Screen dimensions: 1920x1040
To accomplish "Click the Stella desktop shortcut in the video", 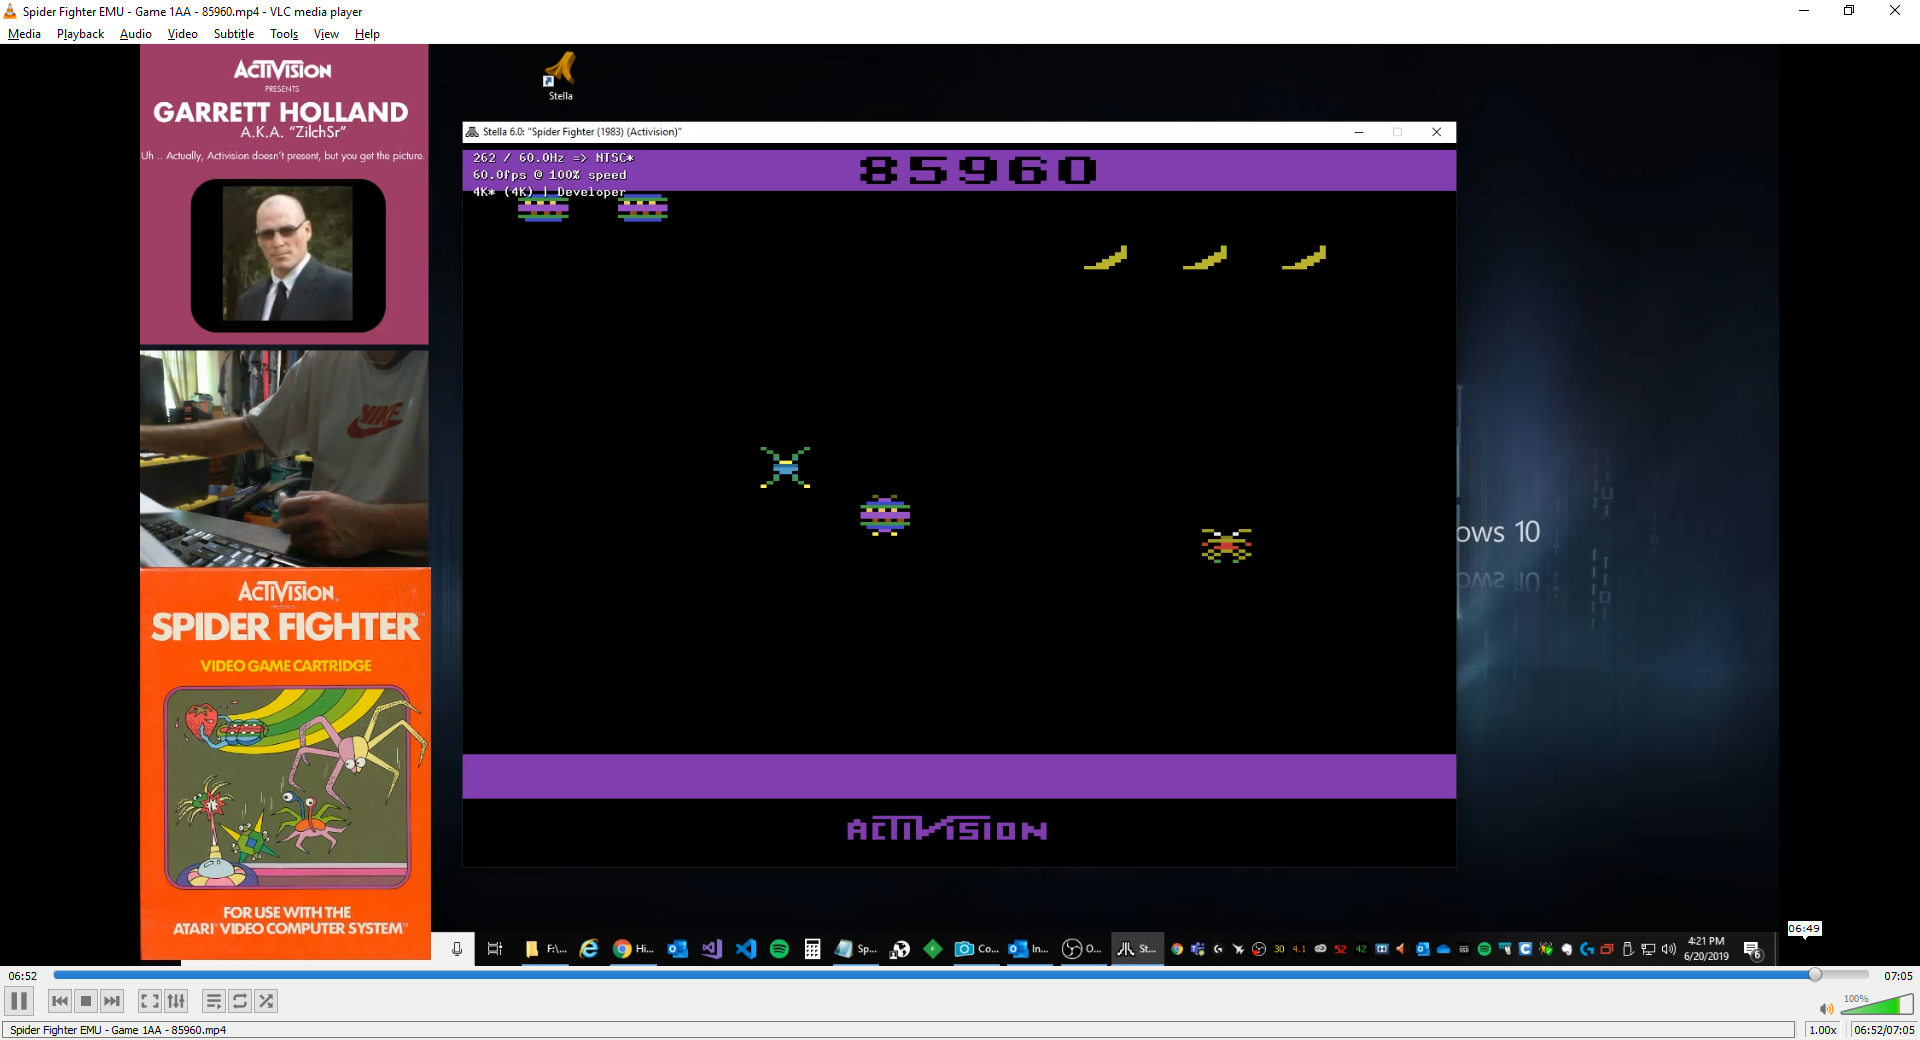I will (560, 76).
